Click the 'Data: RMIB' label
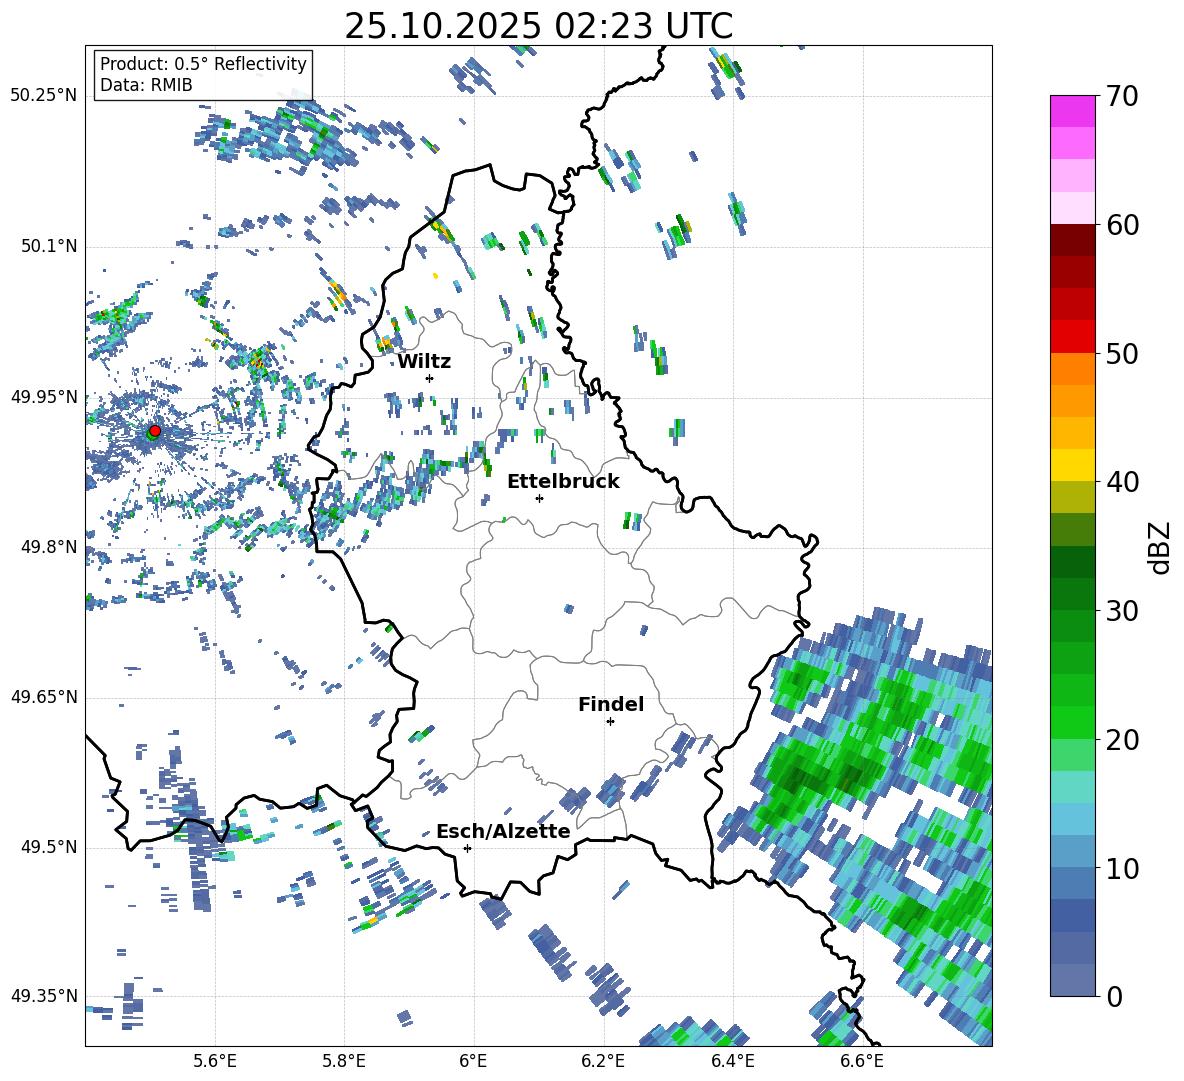This screenshot has height=1081, width=1184. pyautogui.click(x=146, y=85)
